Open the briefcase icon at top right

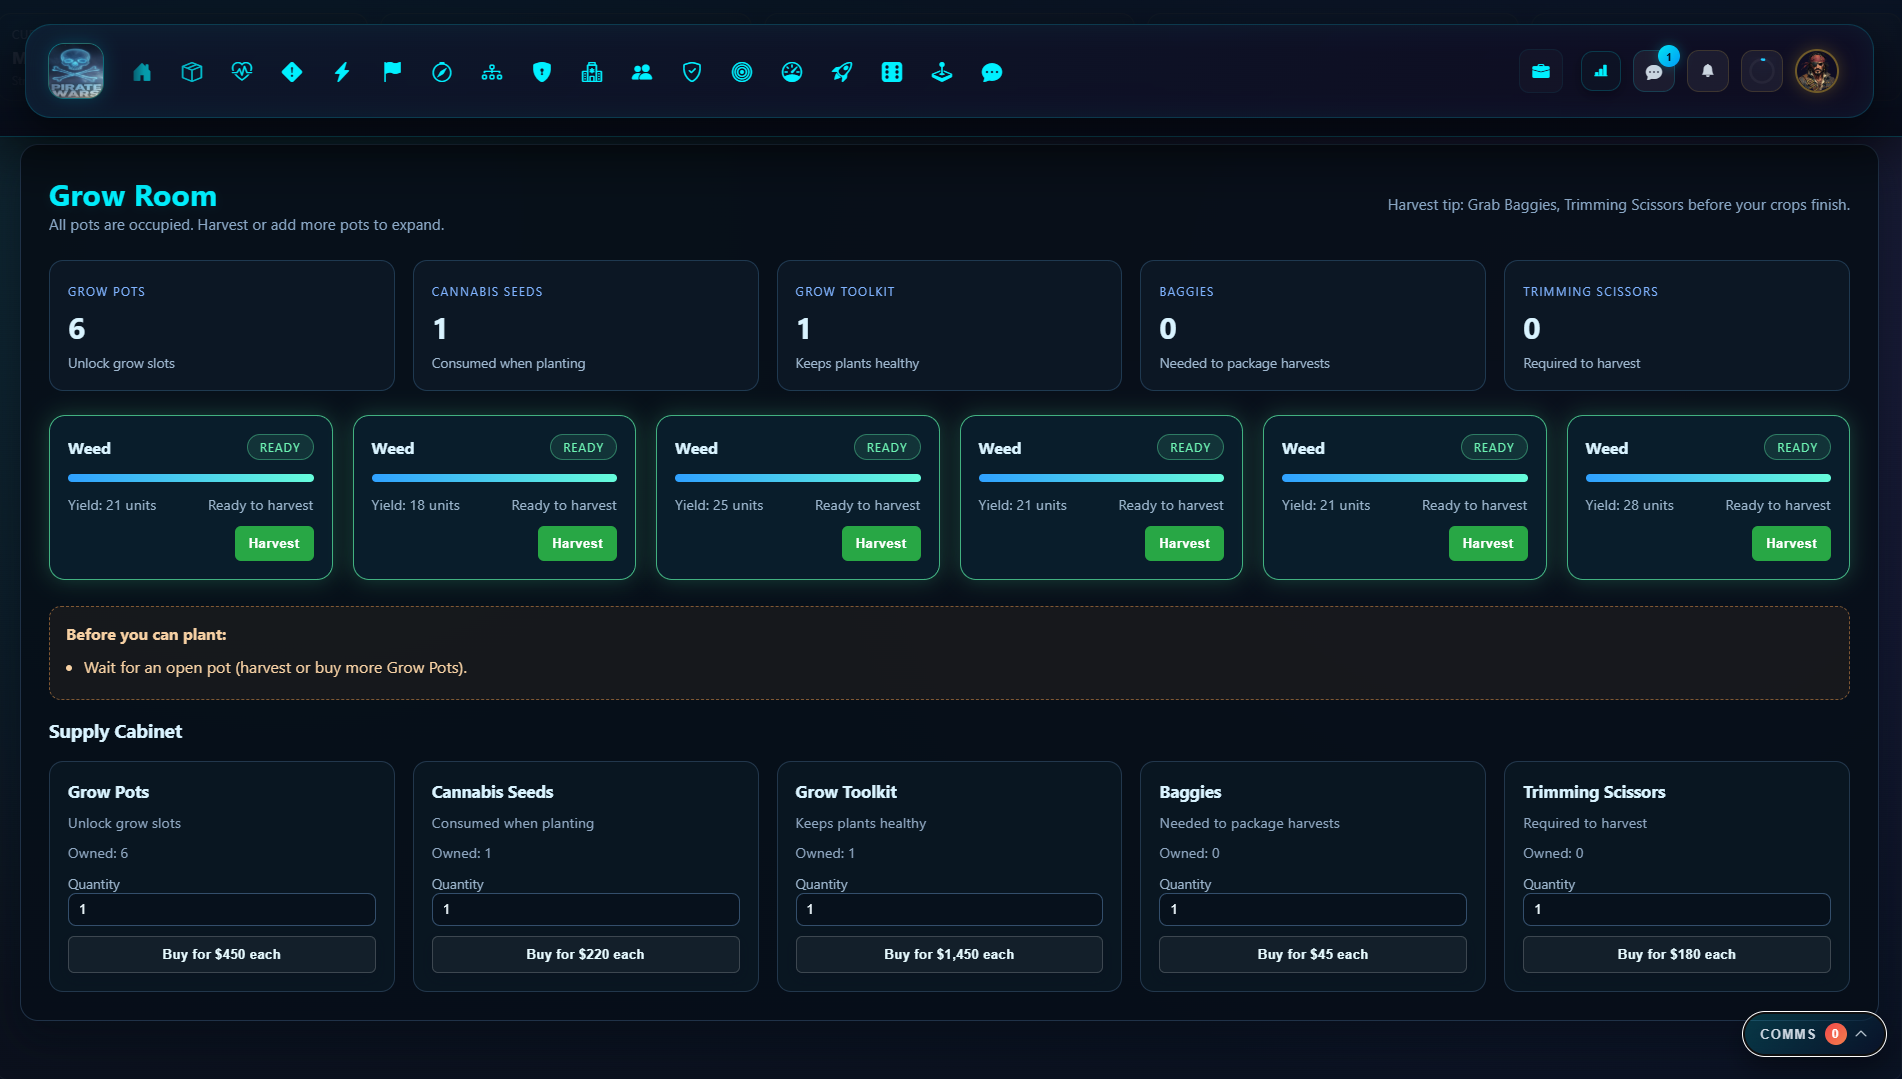[x=1541, y=72]
